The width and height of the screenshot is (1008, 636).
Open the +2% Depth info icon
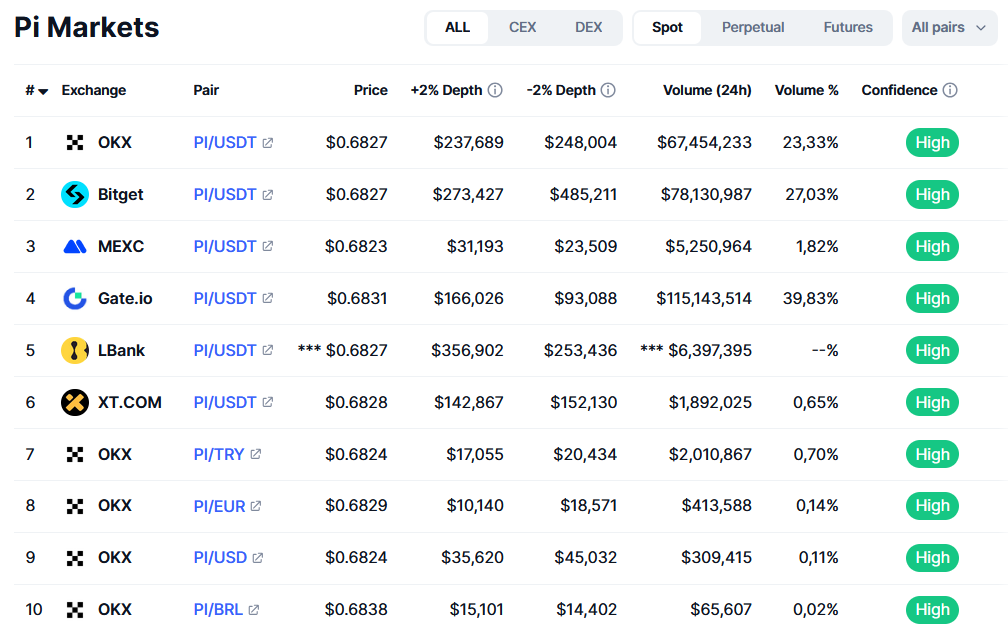click(495, 90)
